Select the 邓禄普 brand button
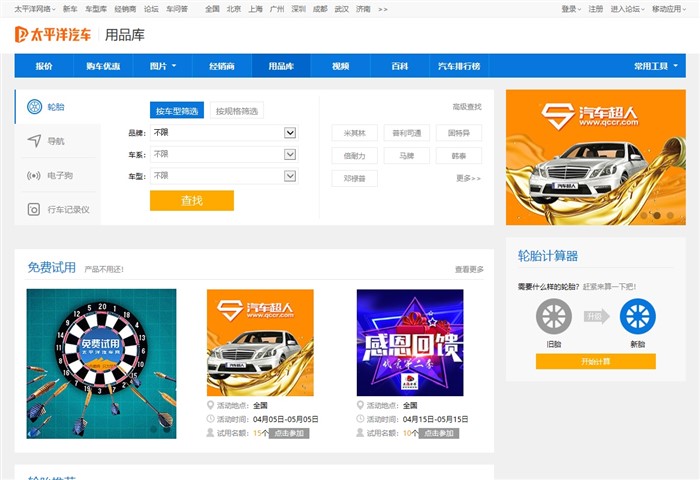The height and width of the screenshot is (480, 700). tap(354, 179)
